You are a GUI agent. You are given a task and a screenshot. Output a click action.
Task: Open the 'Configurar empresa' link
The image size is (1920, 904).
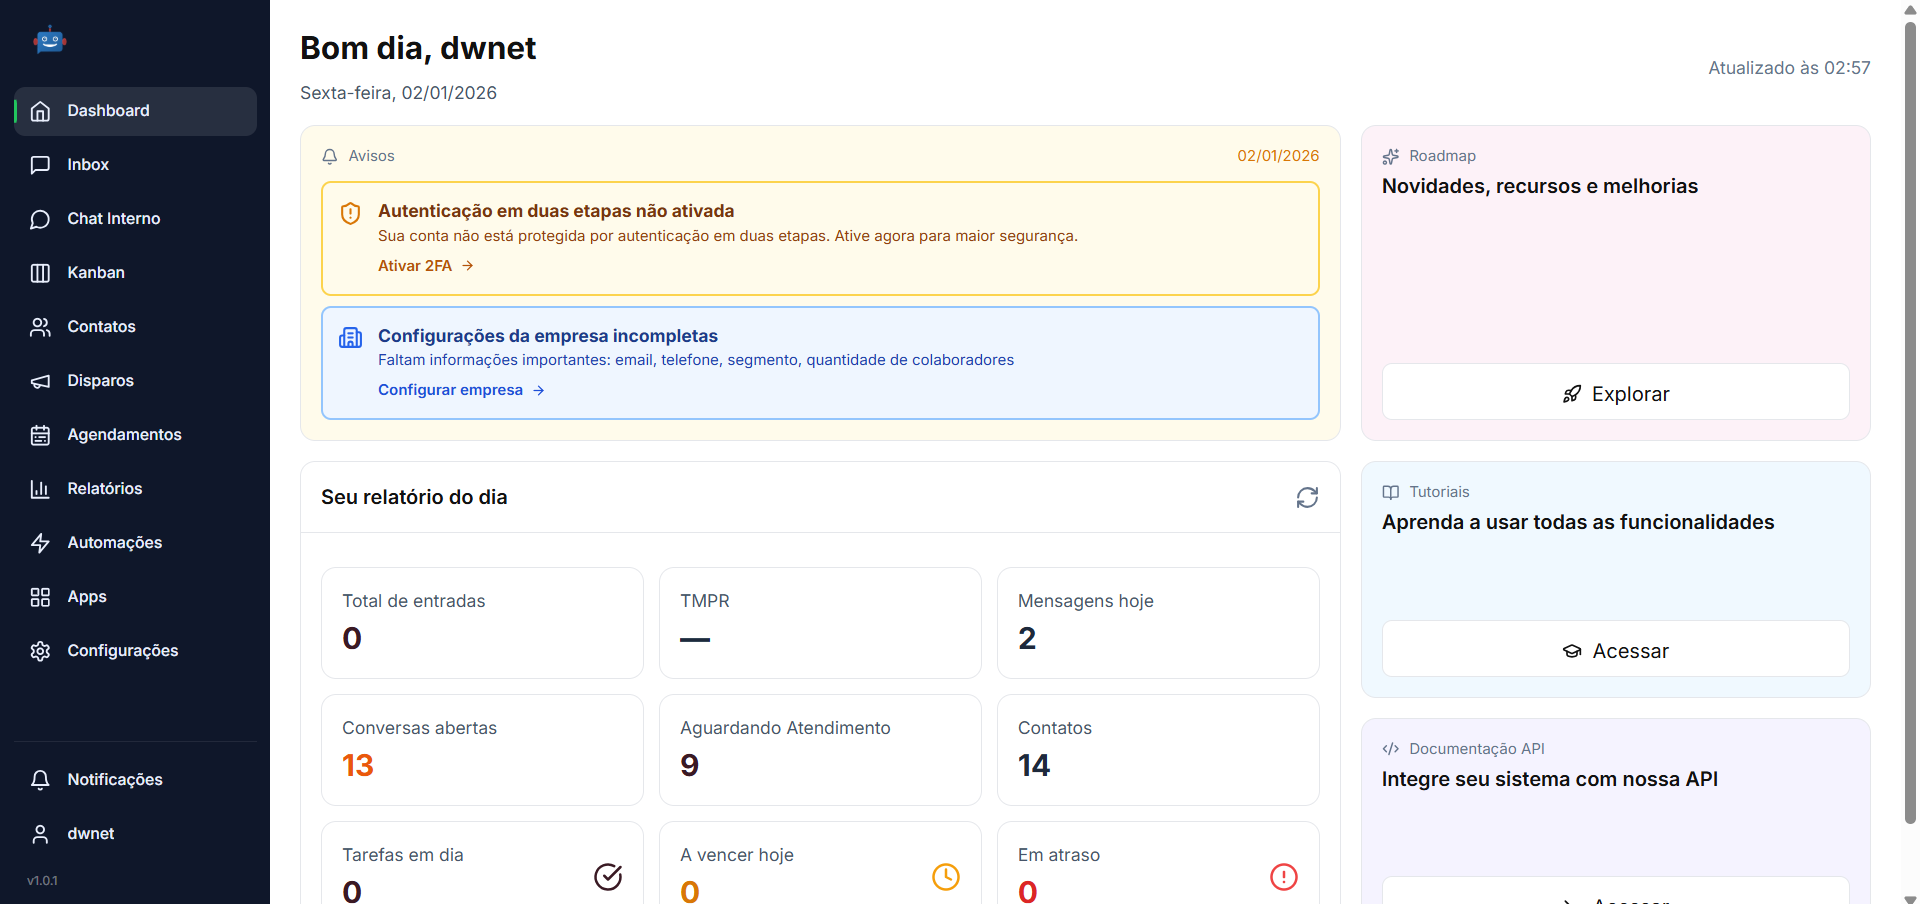coord(450,390)
